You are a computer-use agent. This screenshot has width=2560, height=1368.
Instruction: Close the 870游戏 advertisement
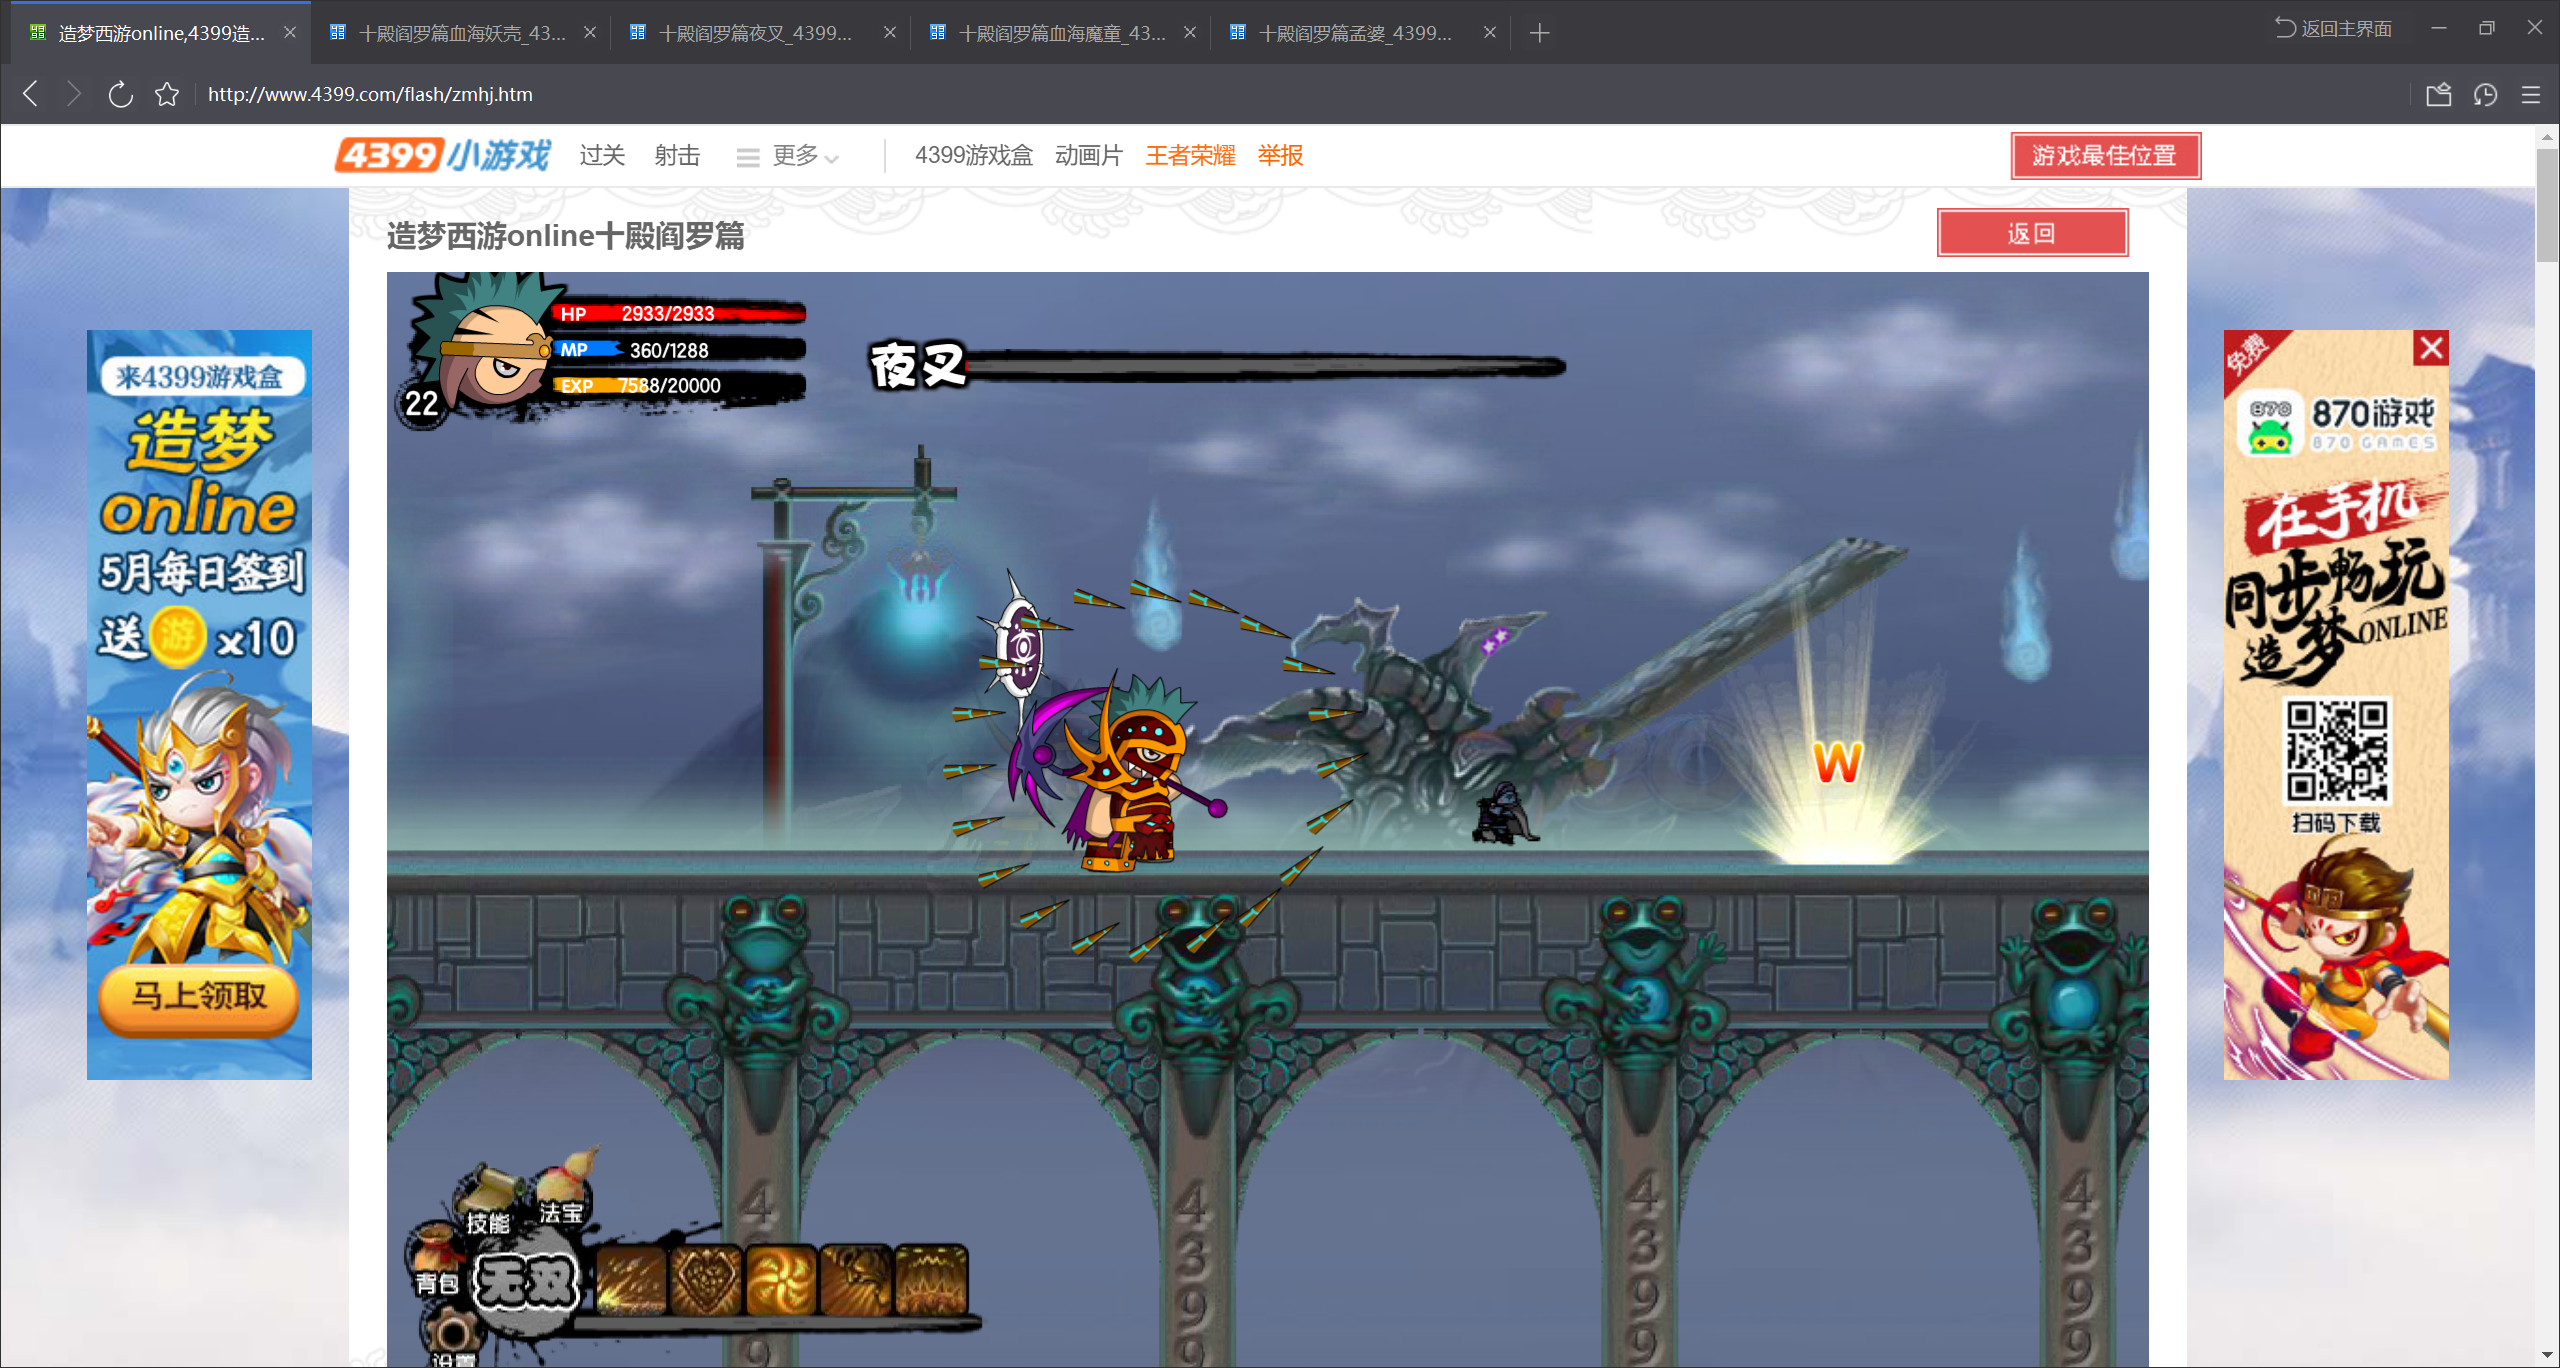[x=2431, y=348]
